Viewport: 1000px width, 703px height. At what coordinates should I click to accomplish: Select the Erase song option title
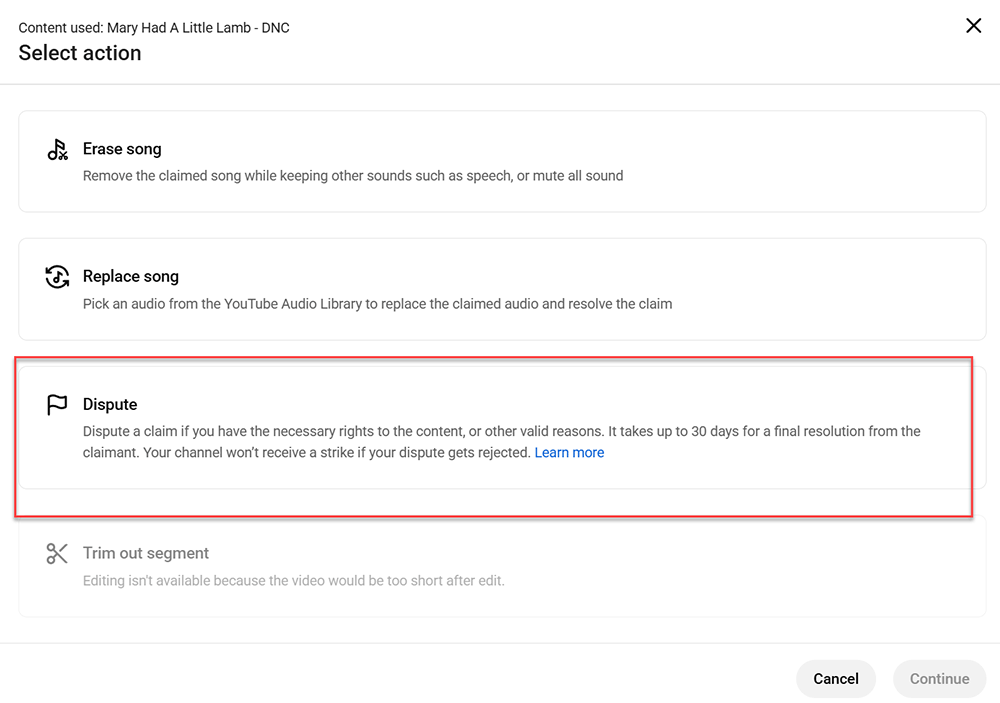122,149
